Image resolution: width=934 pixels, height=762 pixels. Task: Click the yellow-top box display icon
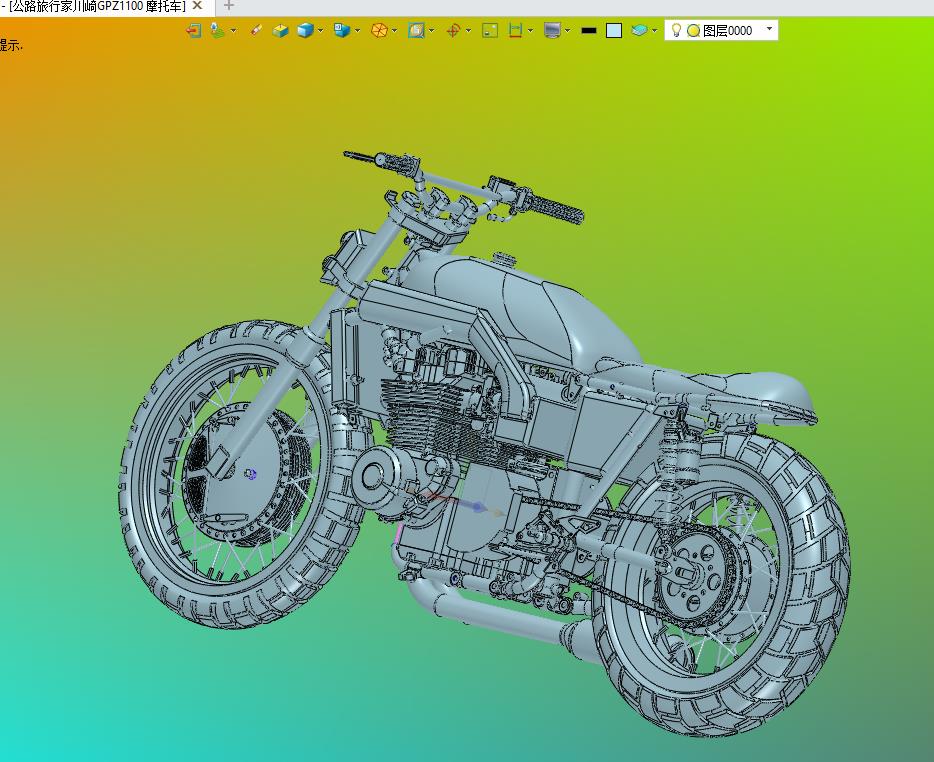[x=280, y=30]
